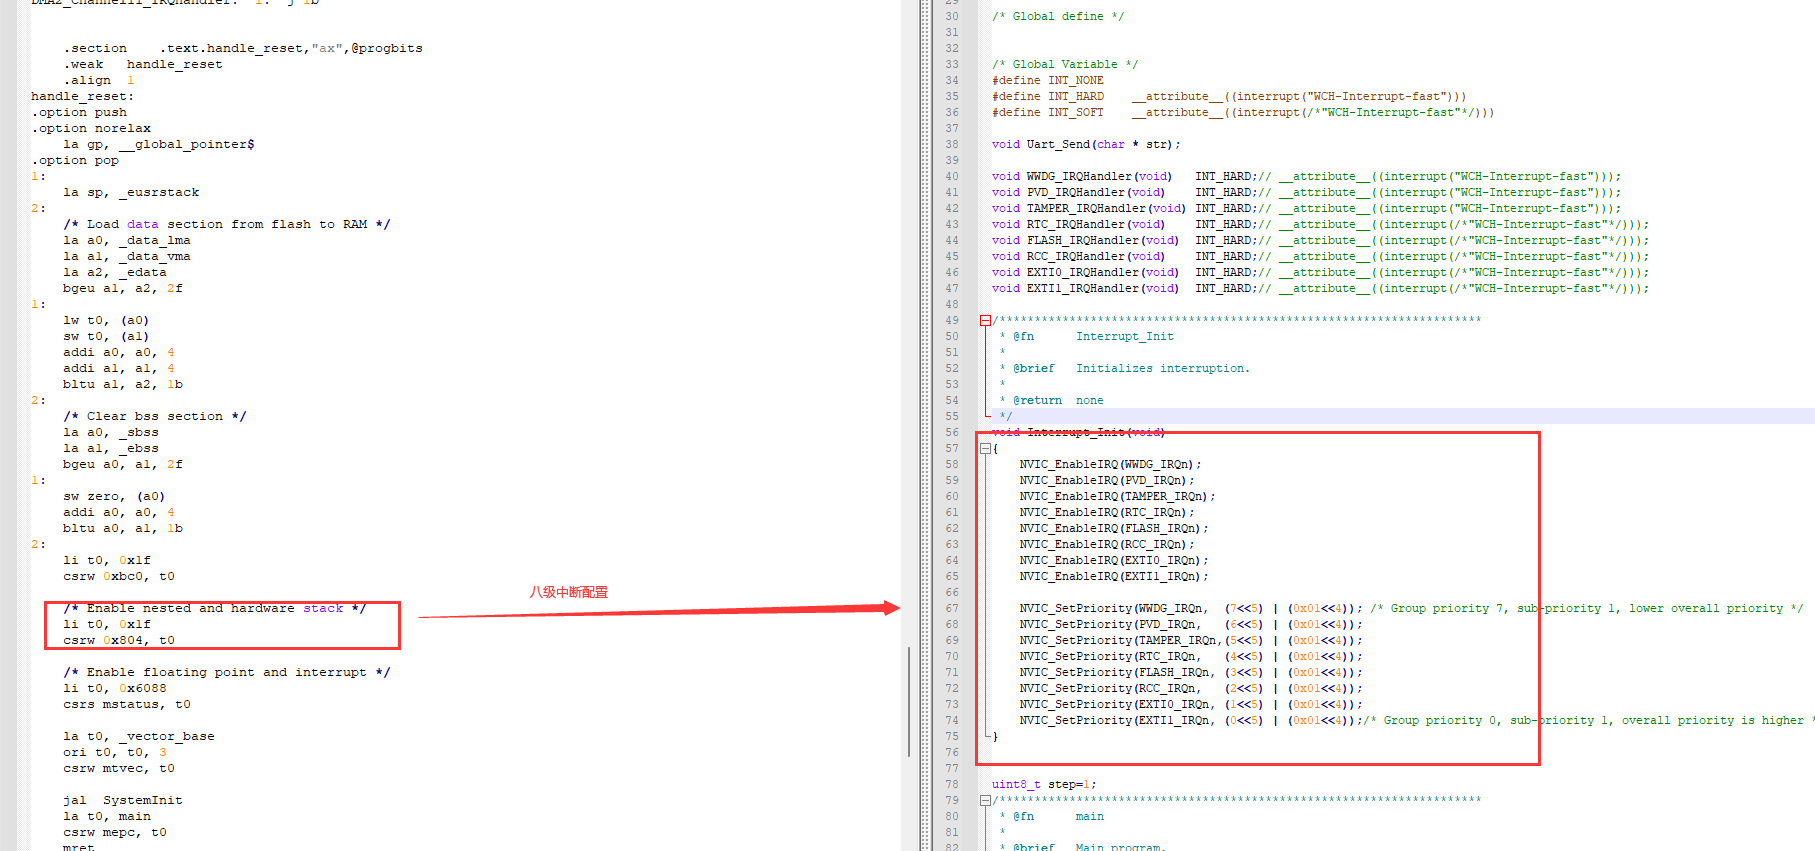Click the dotted splitter between editor panes
The height and width of the screenshot is (851, 1815).
click(x=925, y=425)
